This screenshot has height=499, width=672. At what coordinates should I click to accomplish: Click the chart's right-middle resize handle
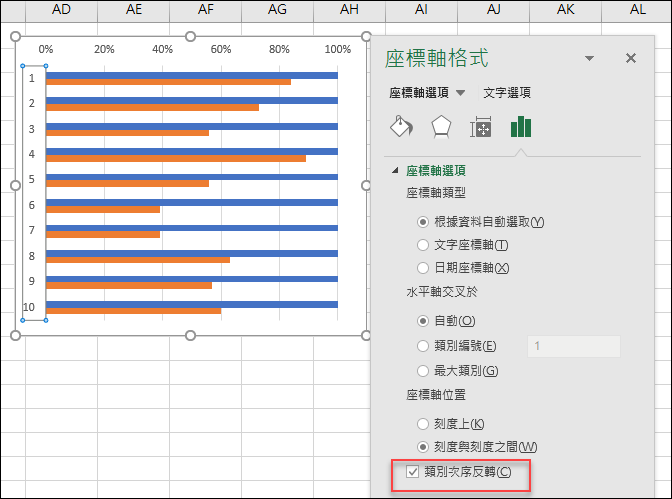tap(366, 185)
